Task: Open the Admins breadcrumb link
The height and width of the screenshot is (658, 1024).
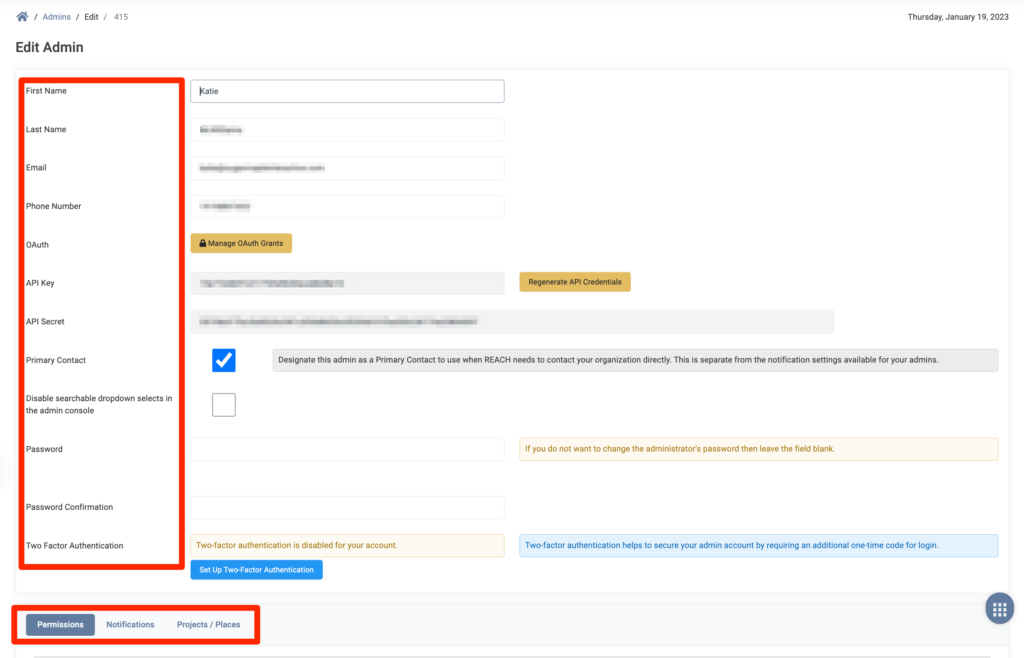Action: (56, 17)
